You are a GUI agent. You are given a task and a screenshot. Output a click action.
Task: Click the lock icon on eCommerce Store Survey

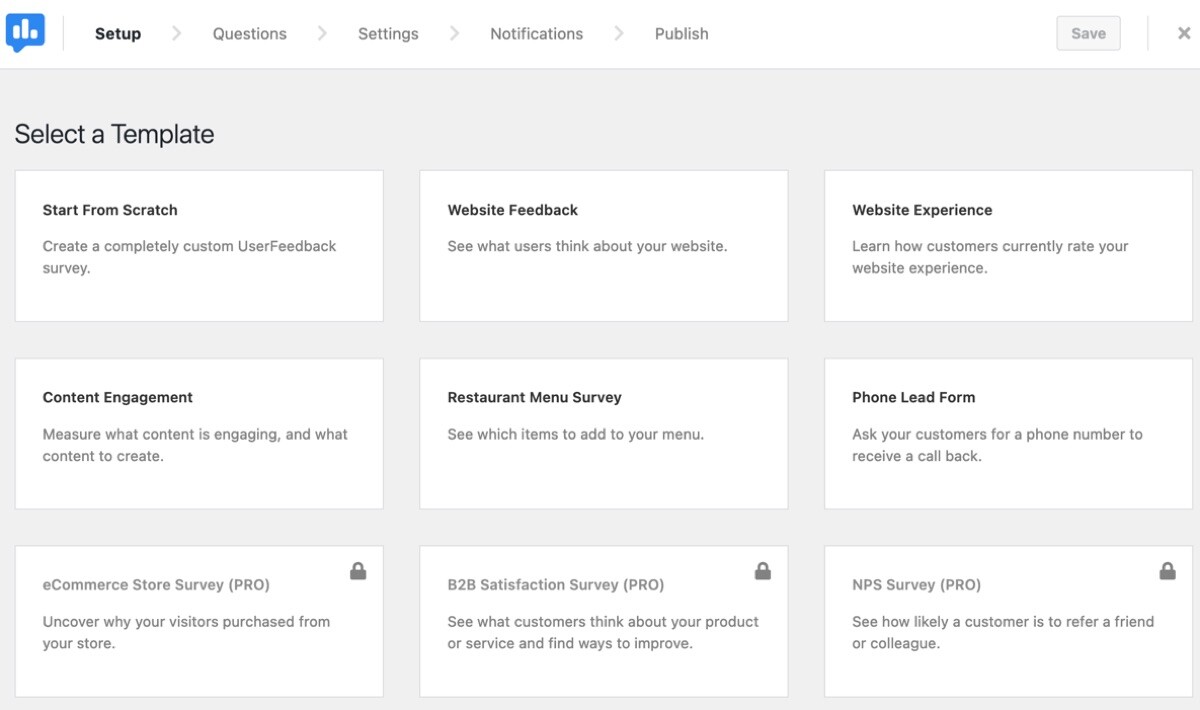point(358,571)
